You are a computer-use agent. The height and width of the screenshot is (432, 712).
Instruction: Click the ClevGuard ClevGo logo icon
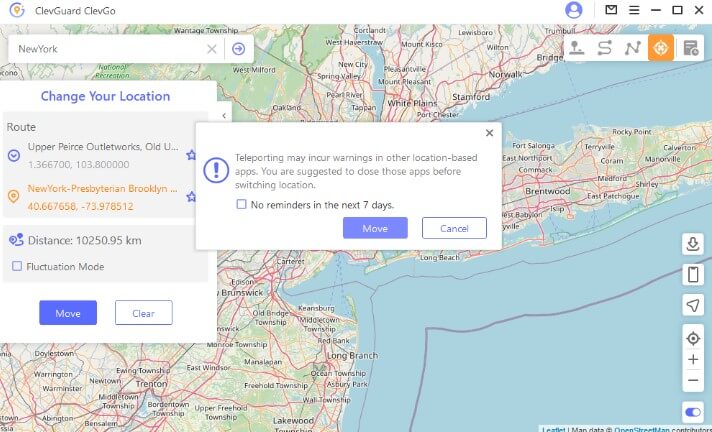17,10
